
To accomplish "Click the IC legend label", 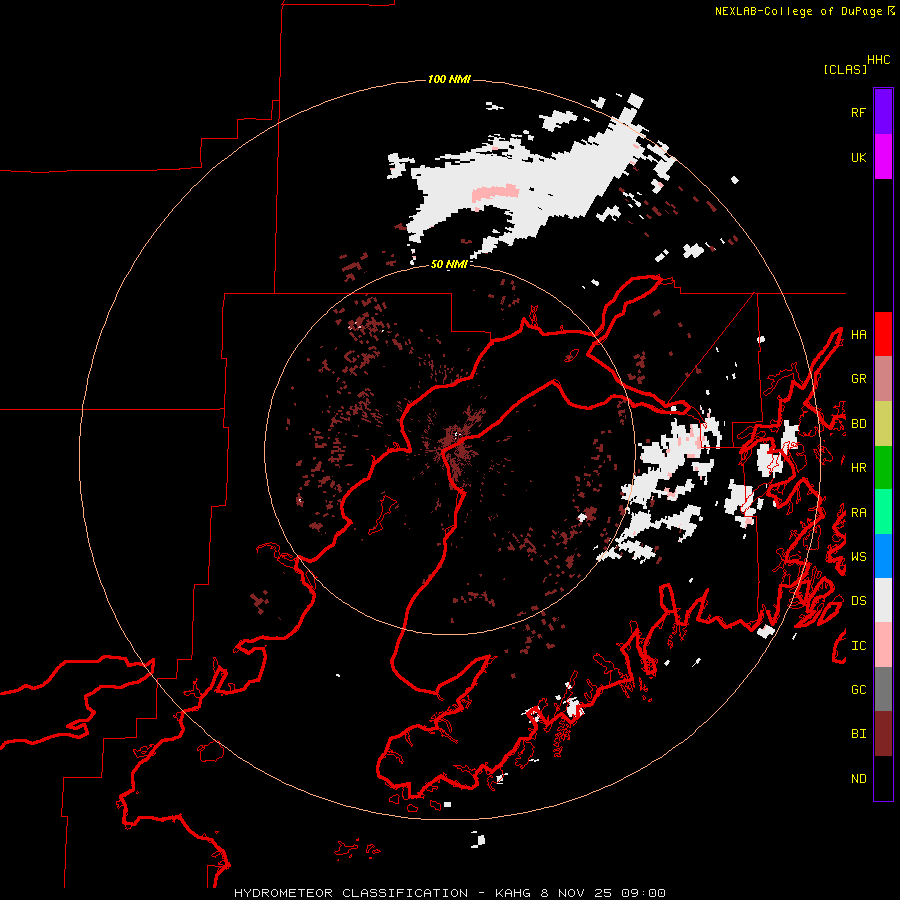I will pyautogui.click(x=858, y=646).
